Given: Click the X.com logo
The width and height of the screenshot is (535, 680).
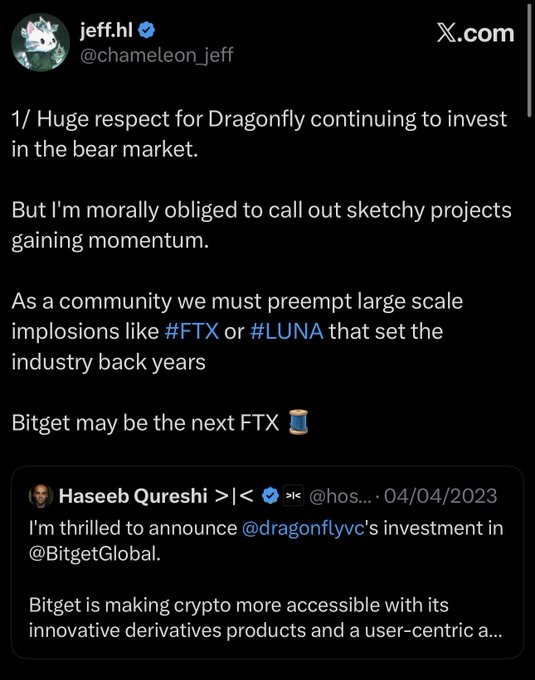Looking at the screenshot, I should click(475, 33).
